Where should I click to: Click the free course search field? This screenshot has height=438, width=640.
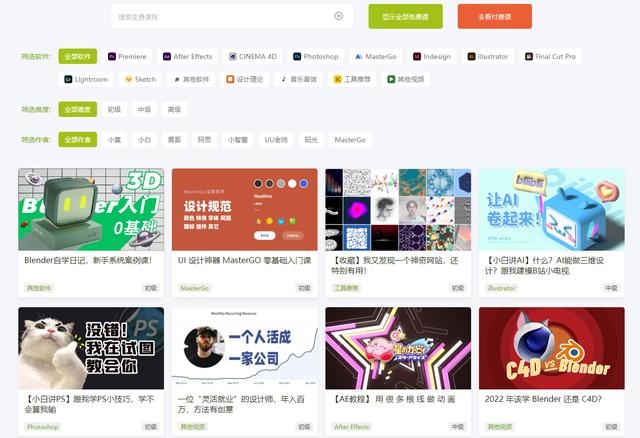(232, 16)
